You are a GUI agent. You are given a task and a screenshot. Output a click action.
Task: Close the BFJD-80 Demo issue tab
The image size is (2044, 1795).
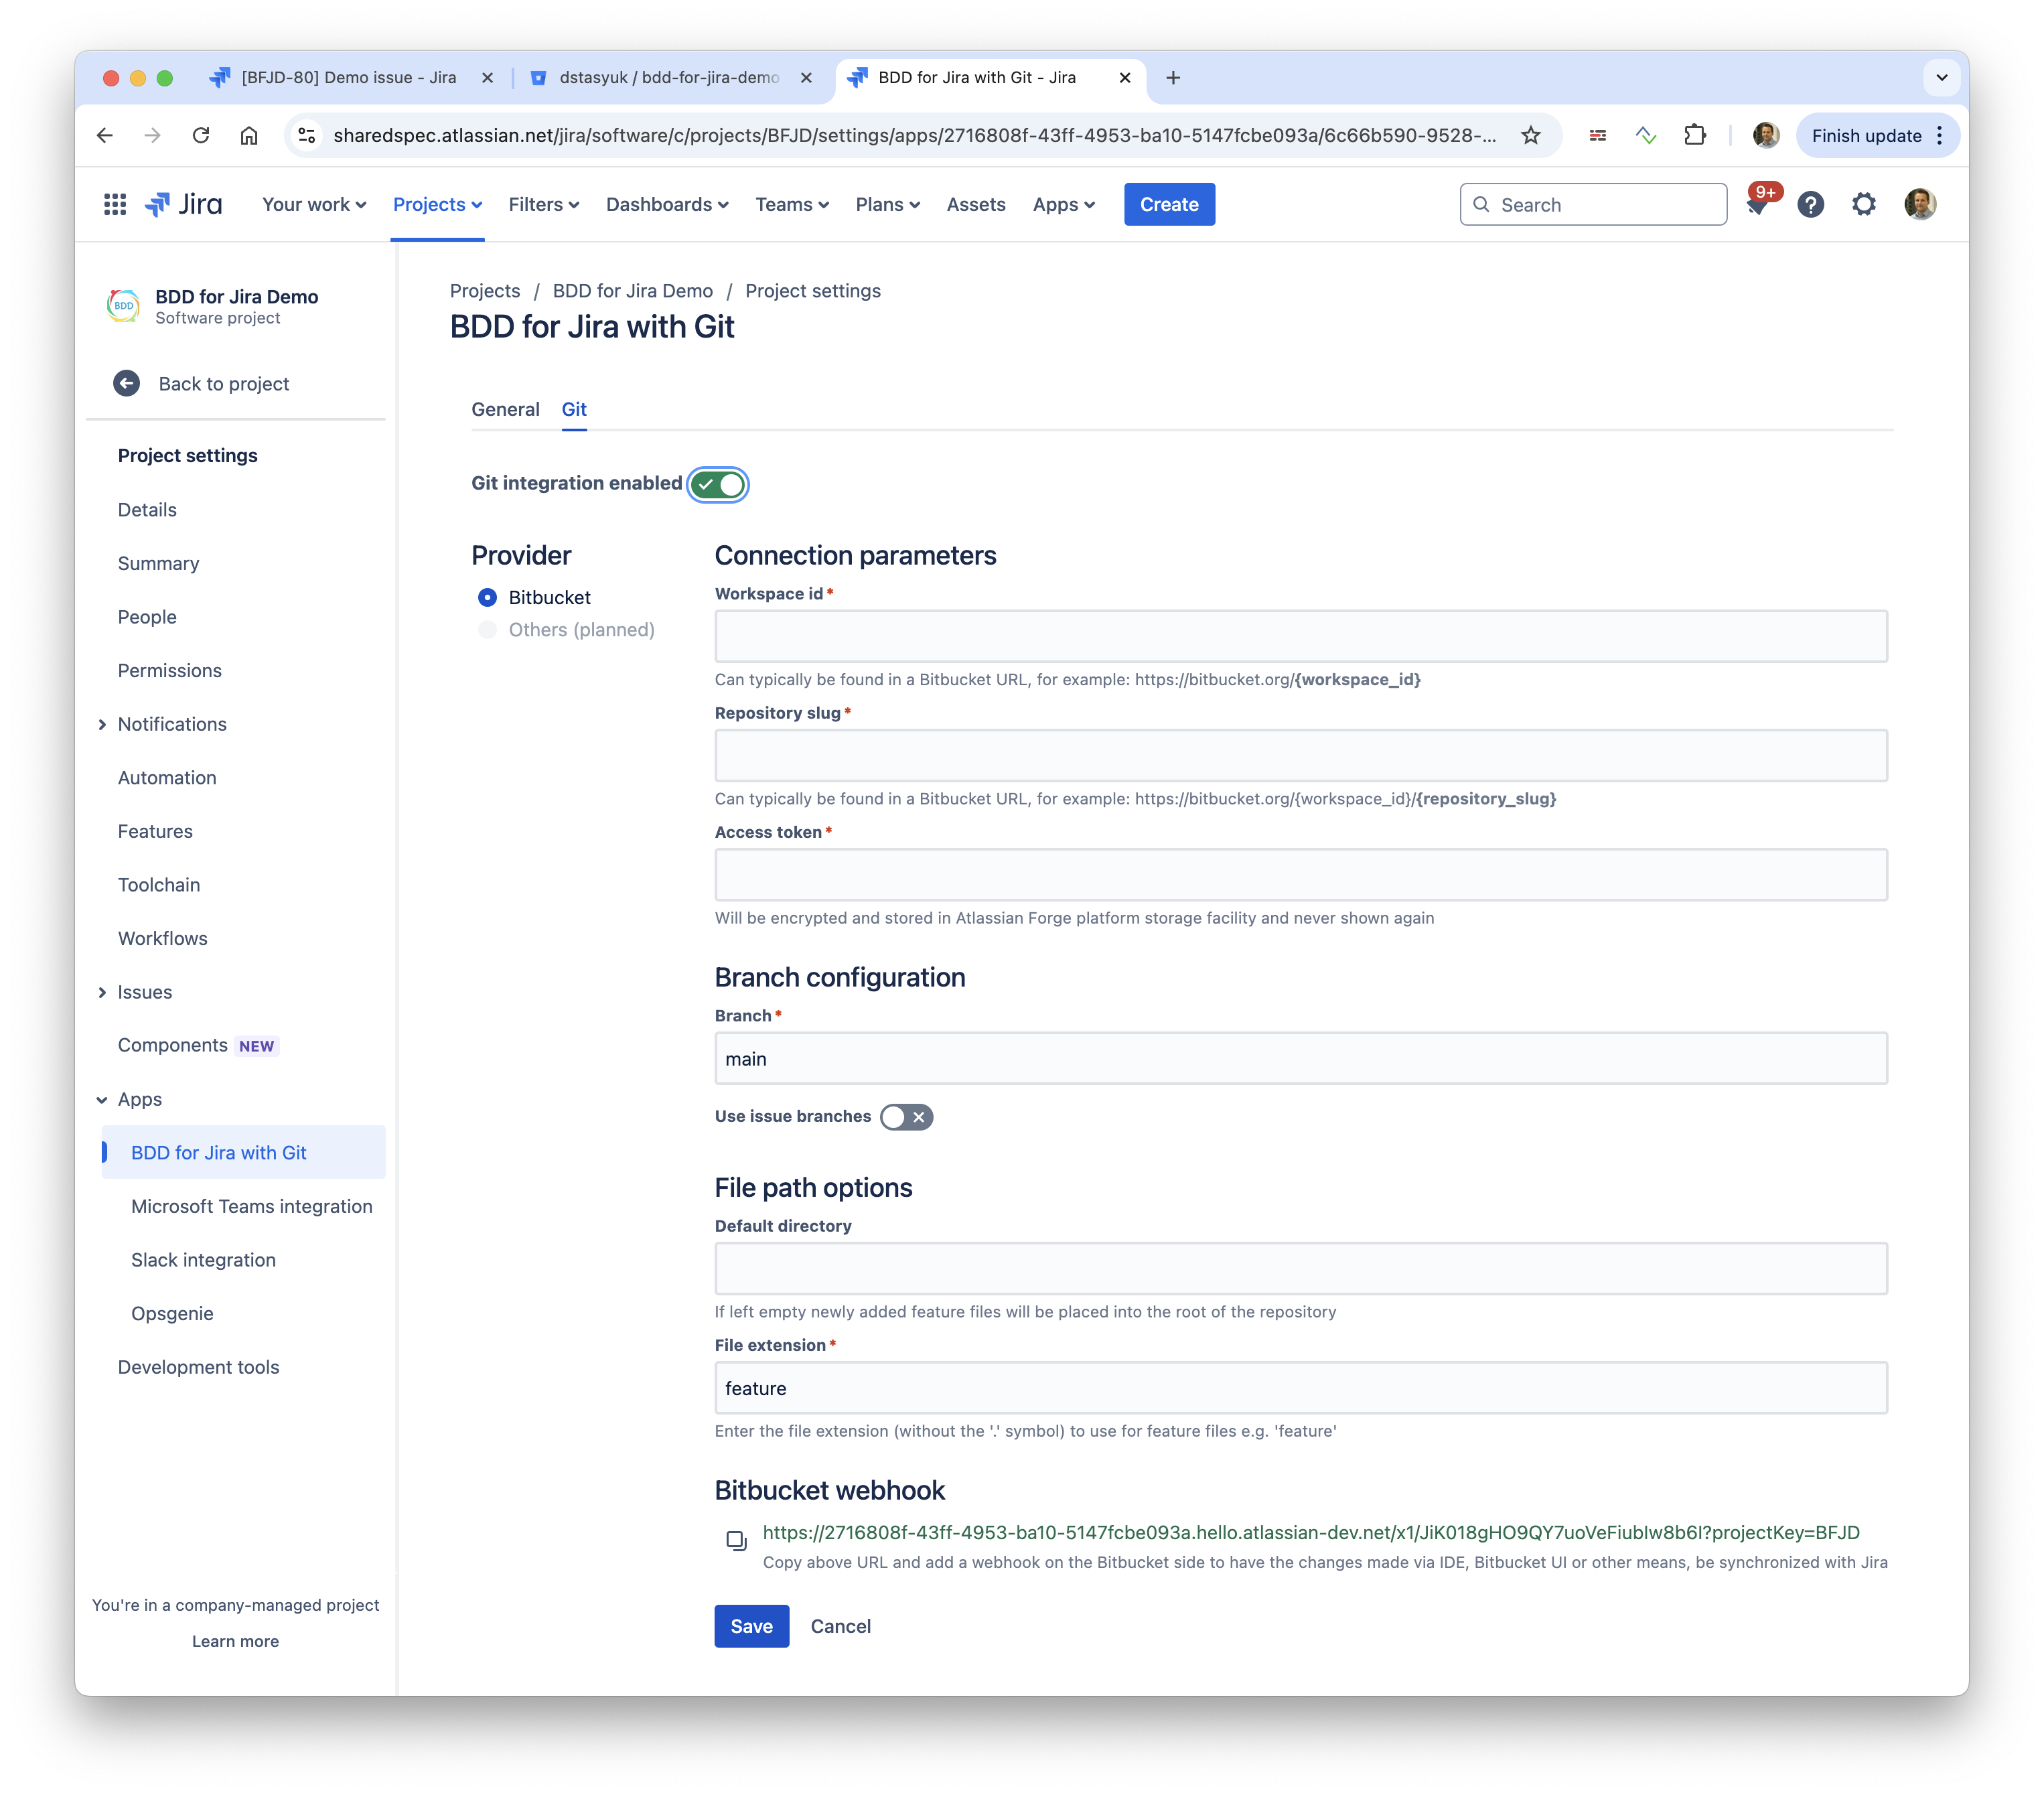(487, 77)
